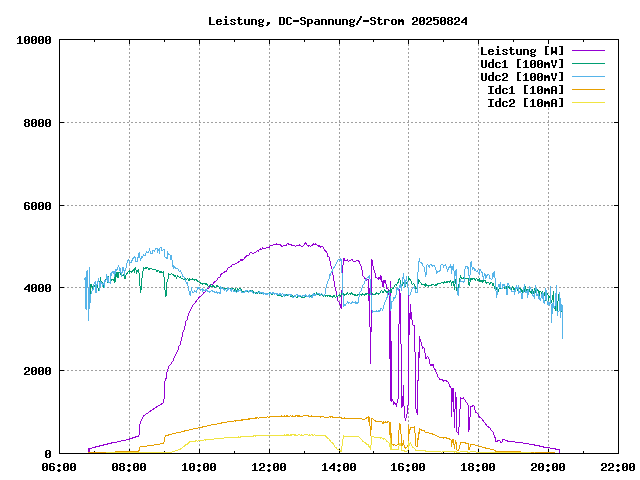Select the 16:00 x-axis time label

tap(408, 467)
